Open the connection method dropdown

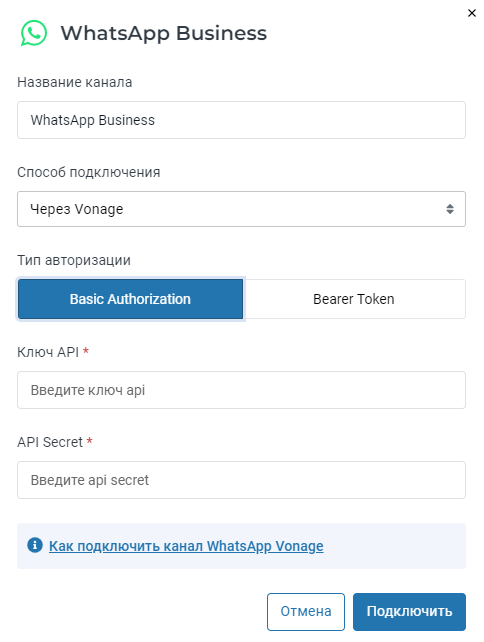241,209
